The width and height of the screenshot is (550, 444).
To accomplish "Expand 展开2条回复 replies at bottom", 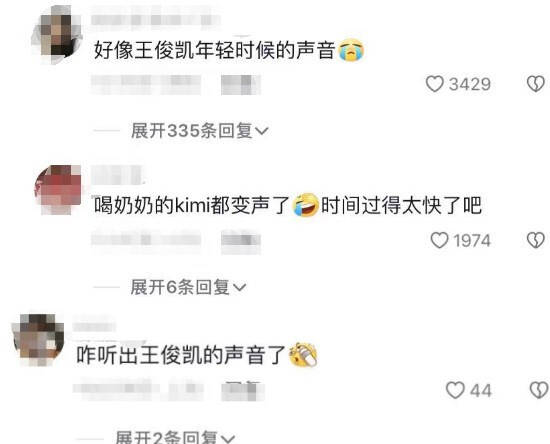I will (x=175, y=437).
